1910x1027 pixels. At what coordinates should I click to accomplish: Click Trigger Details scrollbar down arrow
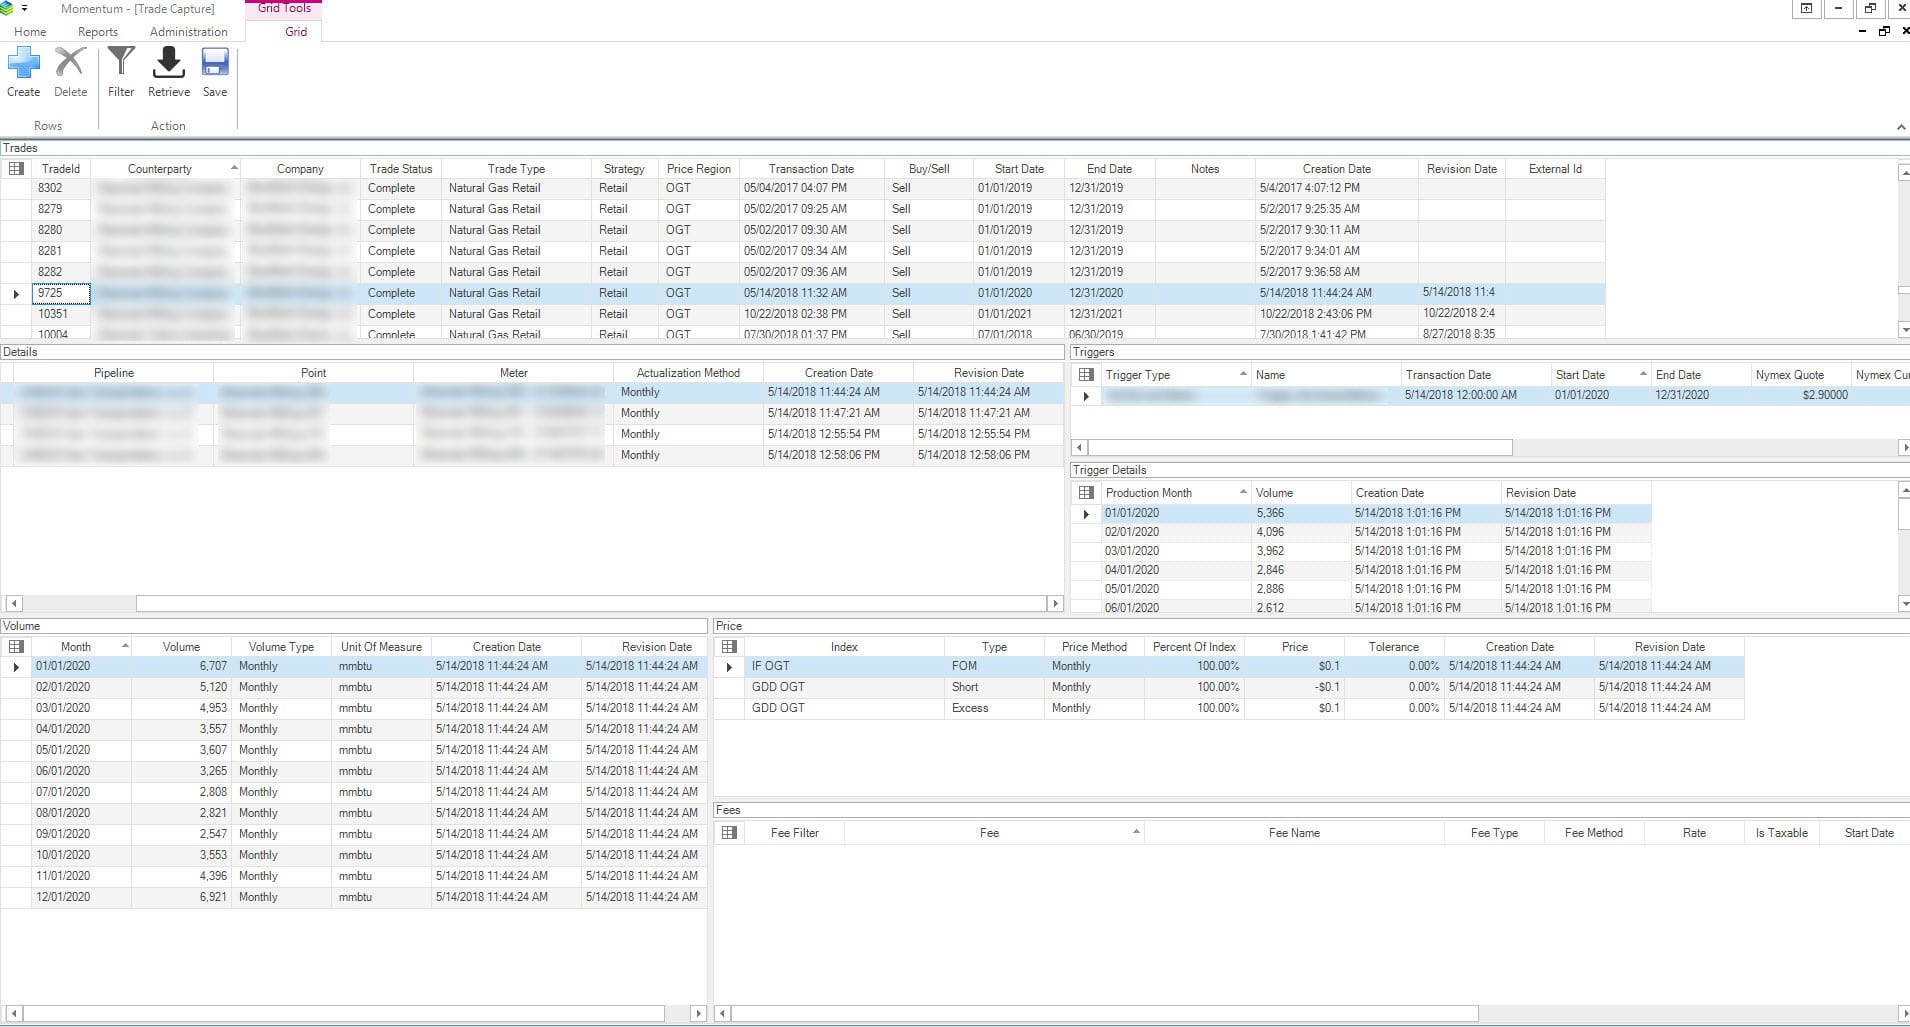pos(1904,604)
